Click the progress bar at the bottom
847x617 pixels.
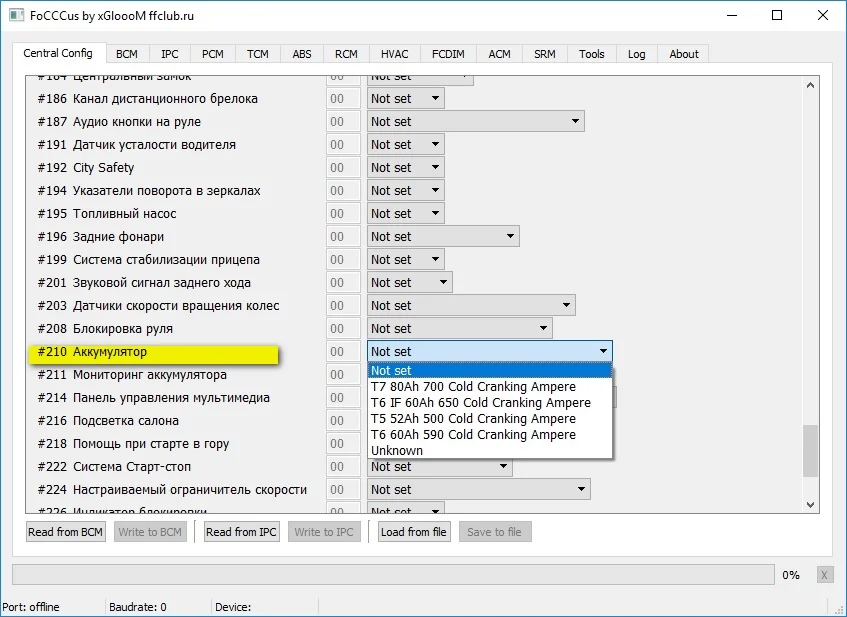392,575
